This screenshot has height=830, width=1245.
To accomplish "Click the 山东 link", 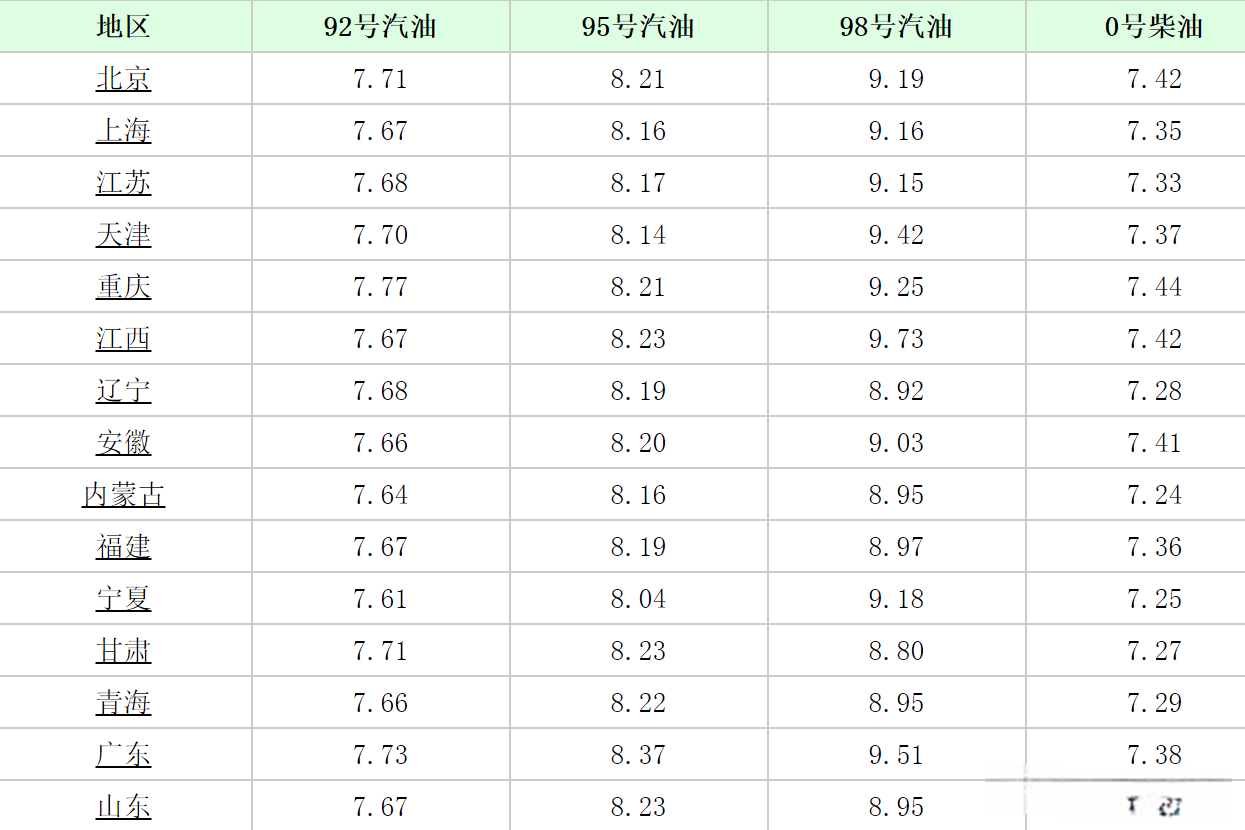I will tap(124, 807).
